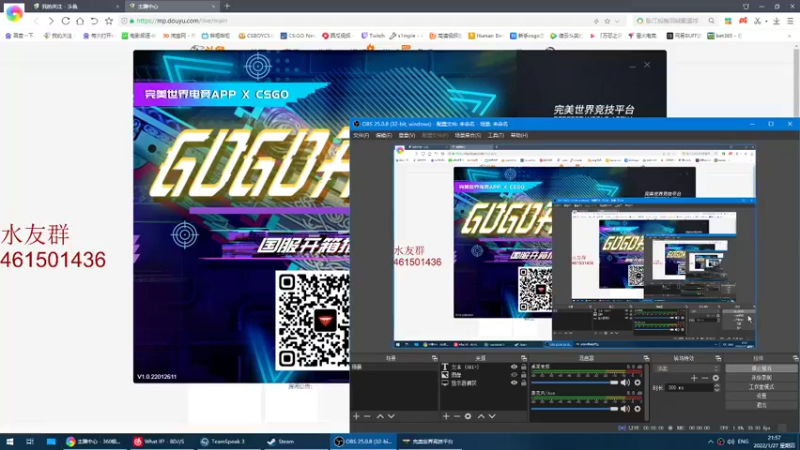The image size is (800, 450).
Task: Open the OBS Help menu
Action: (x=519, y=135)
